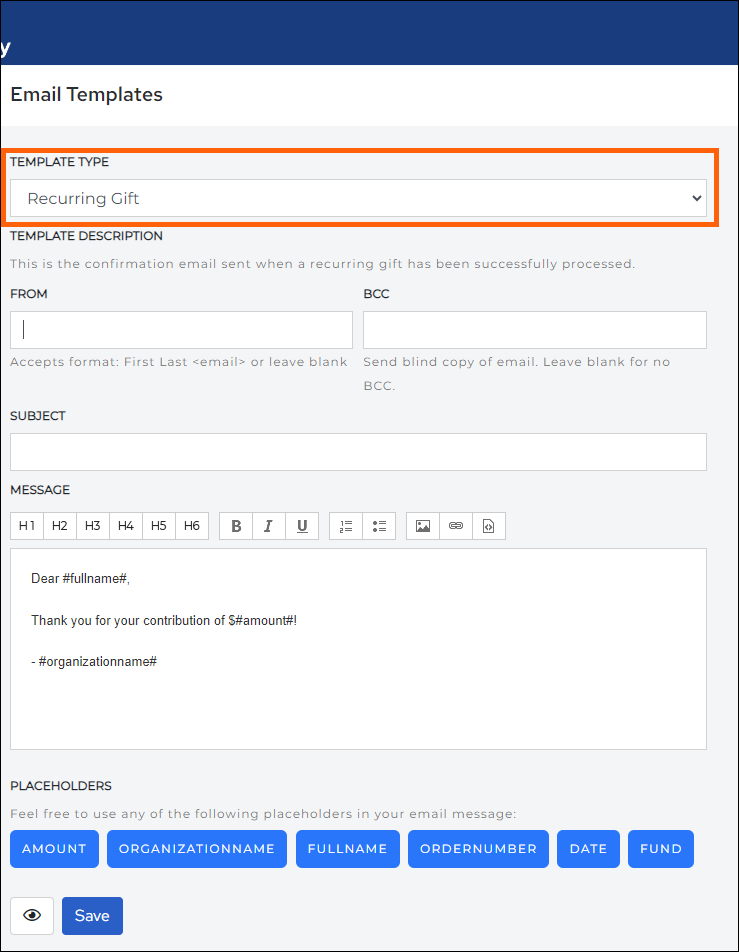Italicize text using the editor toolbar
The height and width of the screenshot is (952, 739).
(268, 525)
